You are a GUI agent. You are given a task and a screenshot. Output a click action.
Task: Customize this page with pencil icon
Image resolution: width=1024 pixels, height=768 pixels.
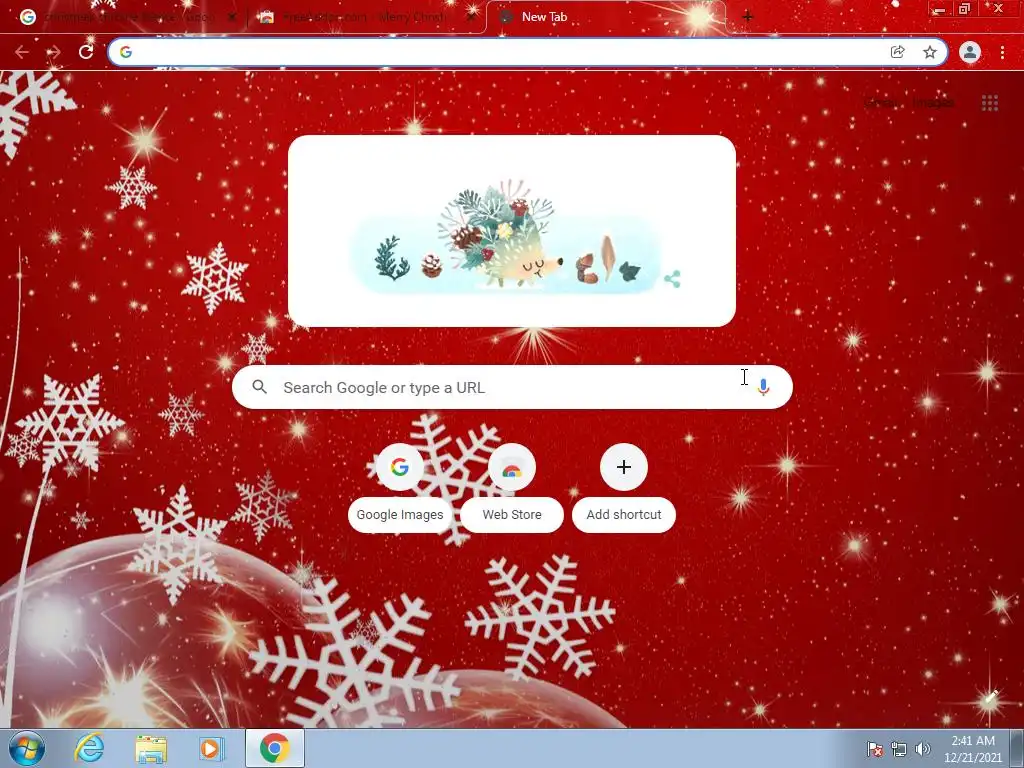(991, 697)
